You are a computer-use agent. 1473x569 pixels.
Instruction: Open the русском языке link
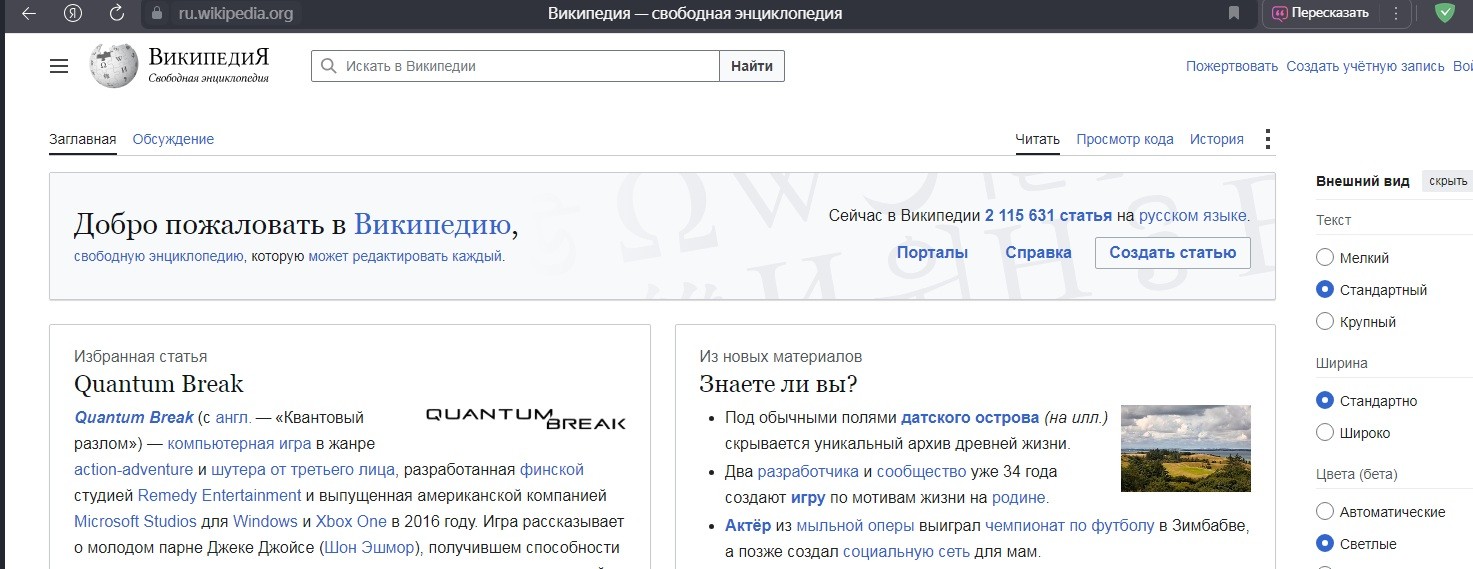1193,215
